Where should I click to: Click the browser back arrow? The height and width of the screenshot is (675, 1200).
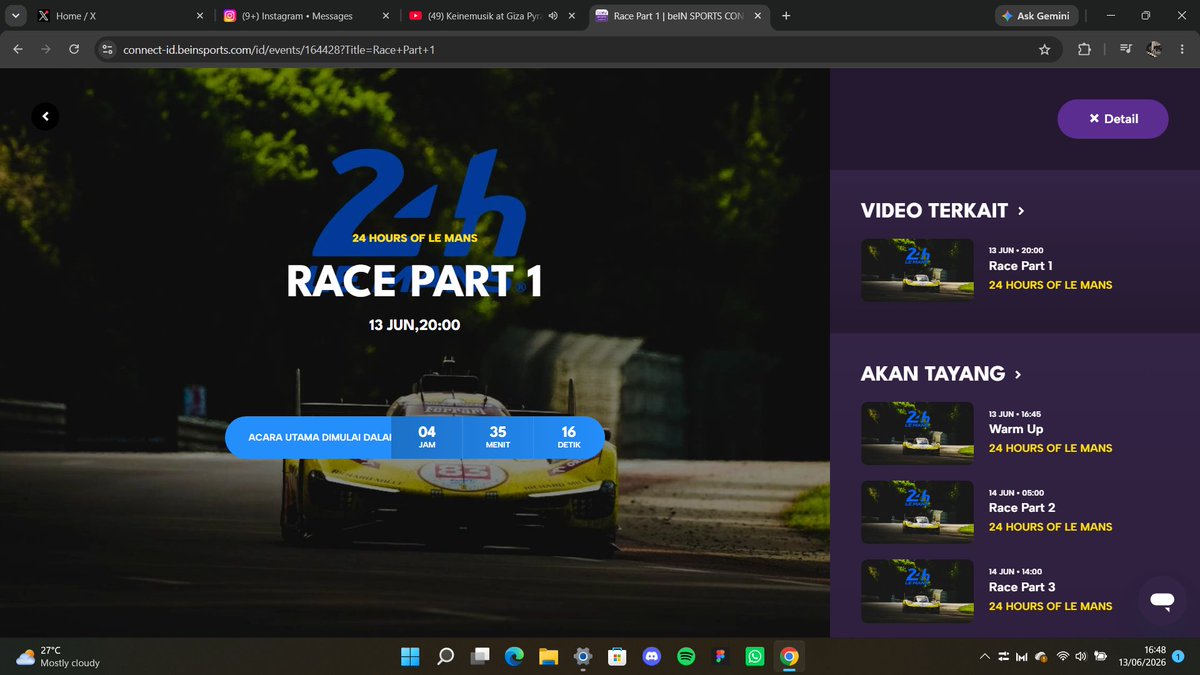click(x=18, y=49)
